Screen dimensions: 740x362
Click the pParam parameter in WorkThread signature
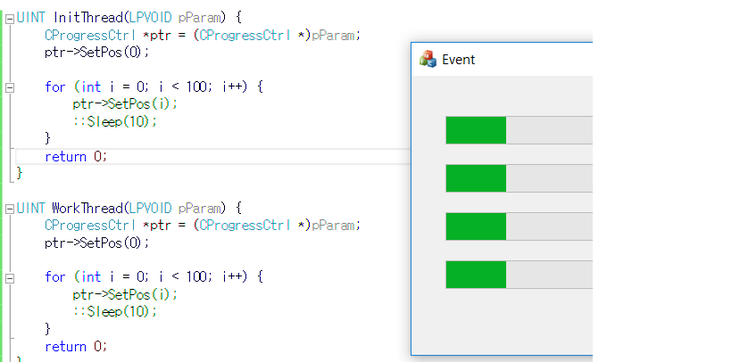pos(199,208)
